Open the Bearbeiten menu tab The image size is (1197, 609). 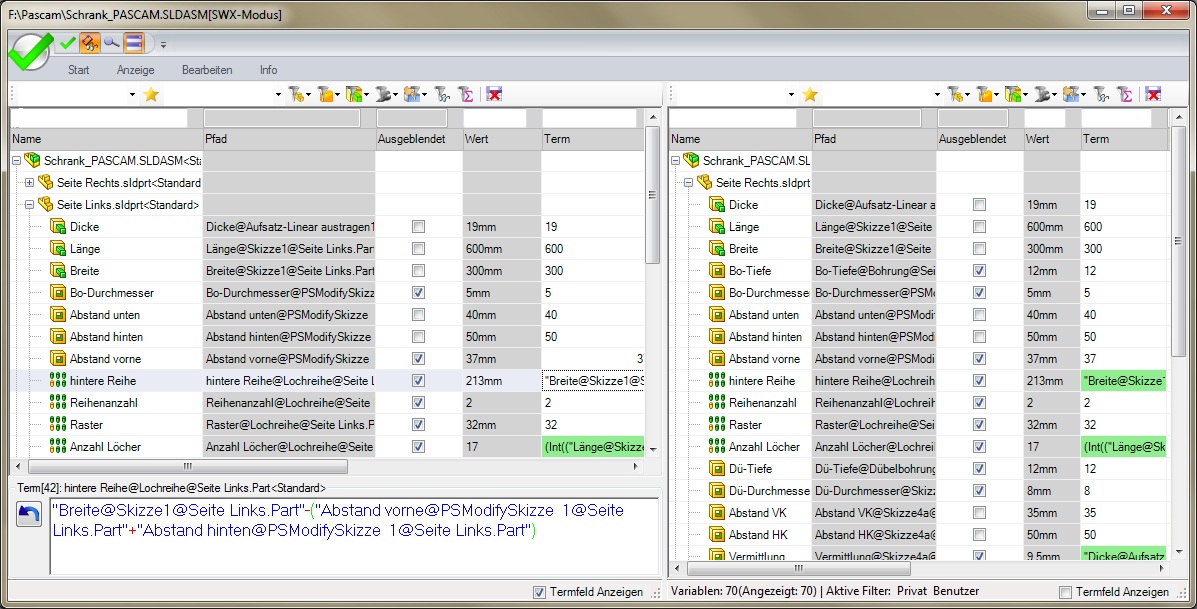[207, 70]
